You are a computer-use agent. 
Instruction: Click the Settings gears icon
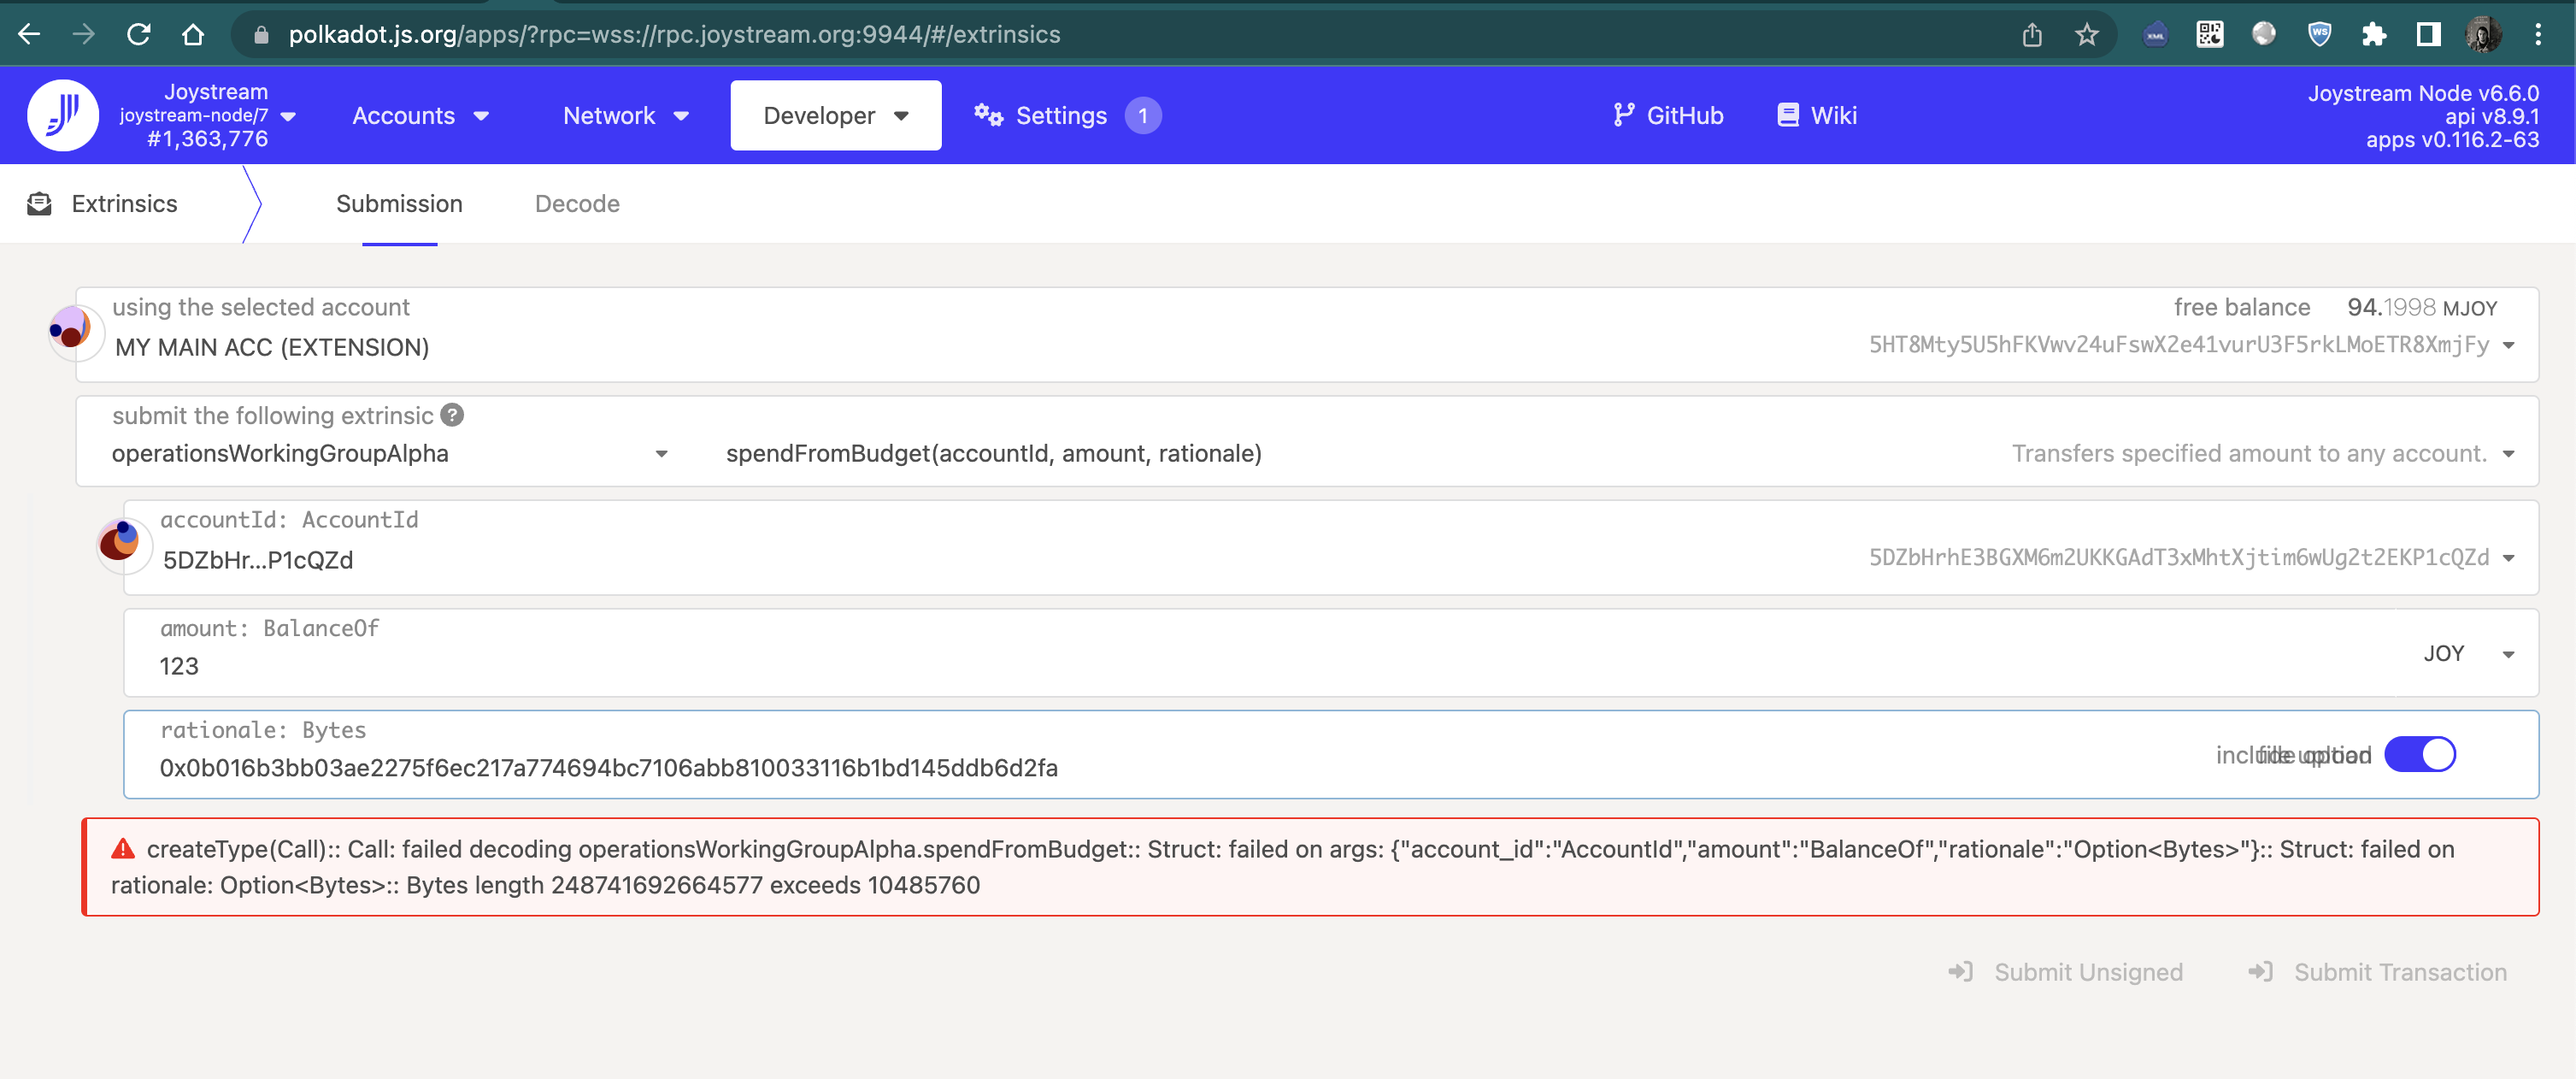pos(988,115)
